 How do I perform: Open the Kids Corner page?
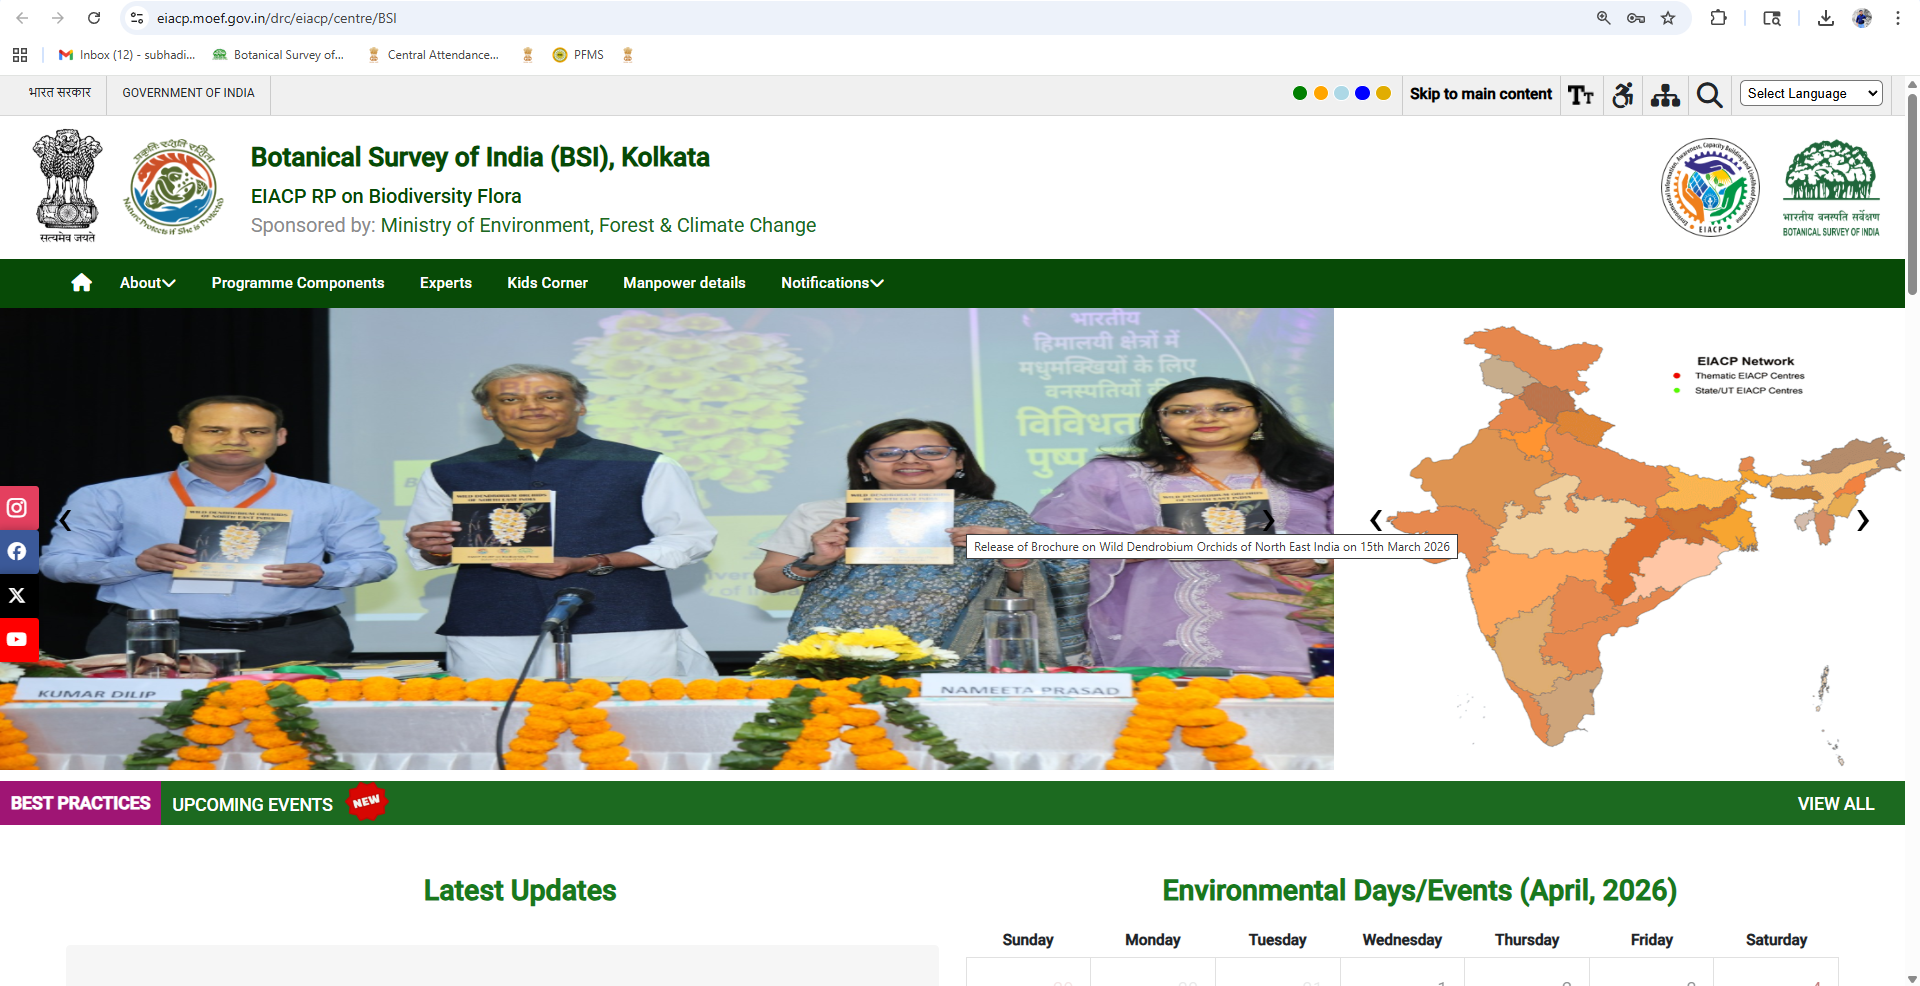(547, 283)
